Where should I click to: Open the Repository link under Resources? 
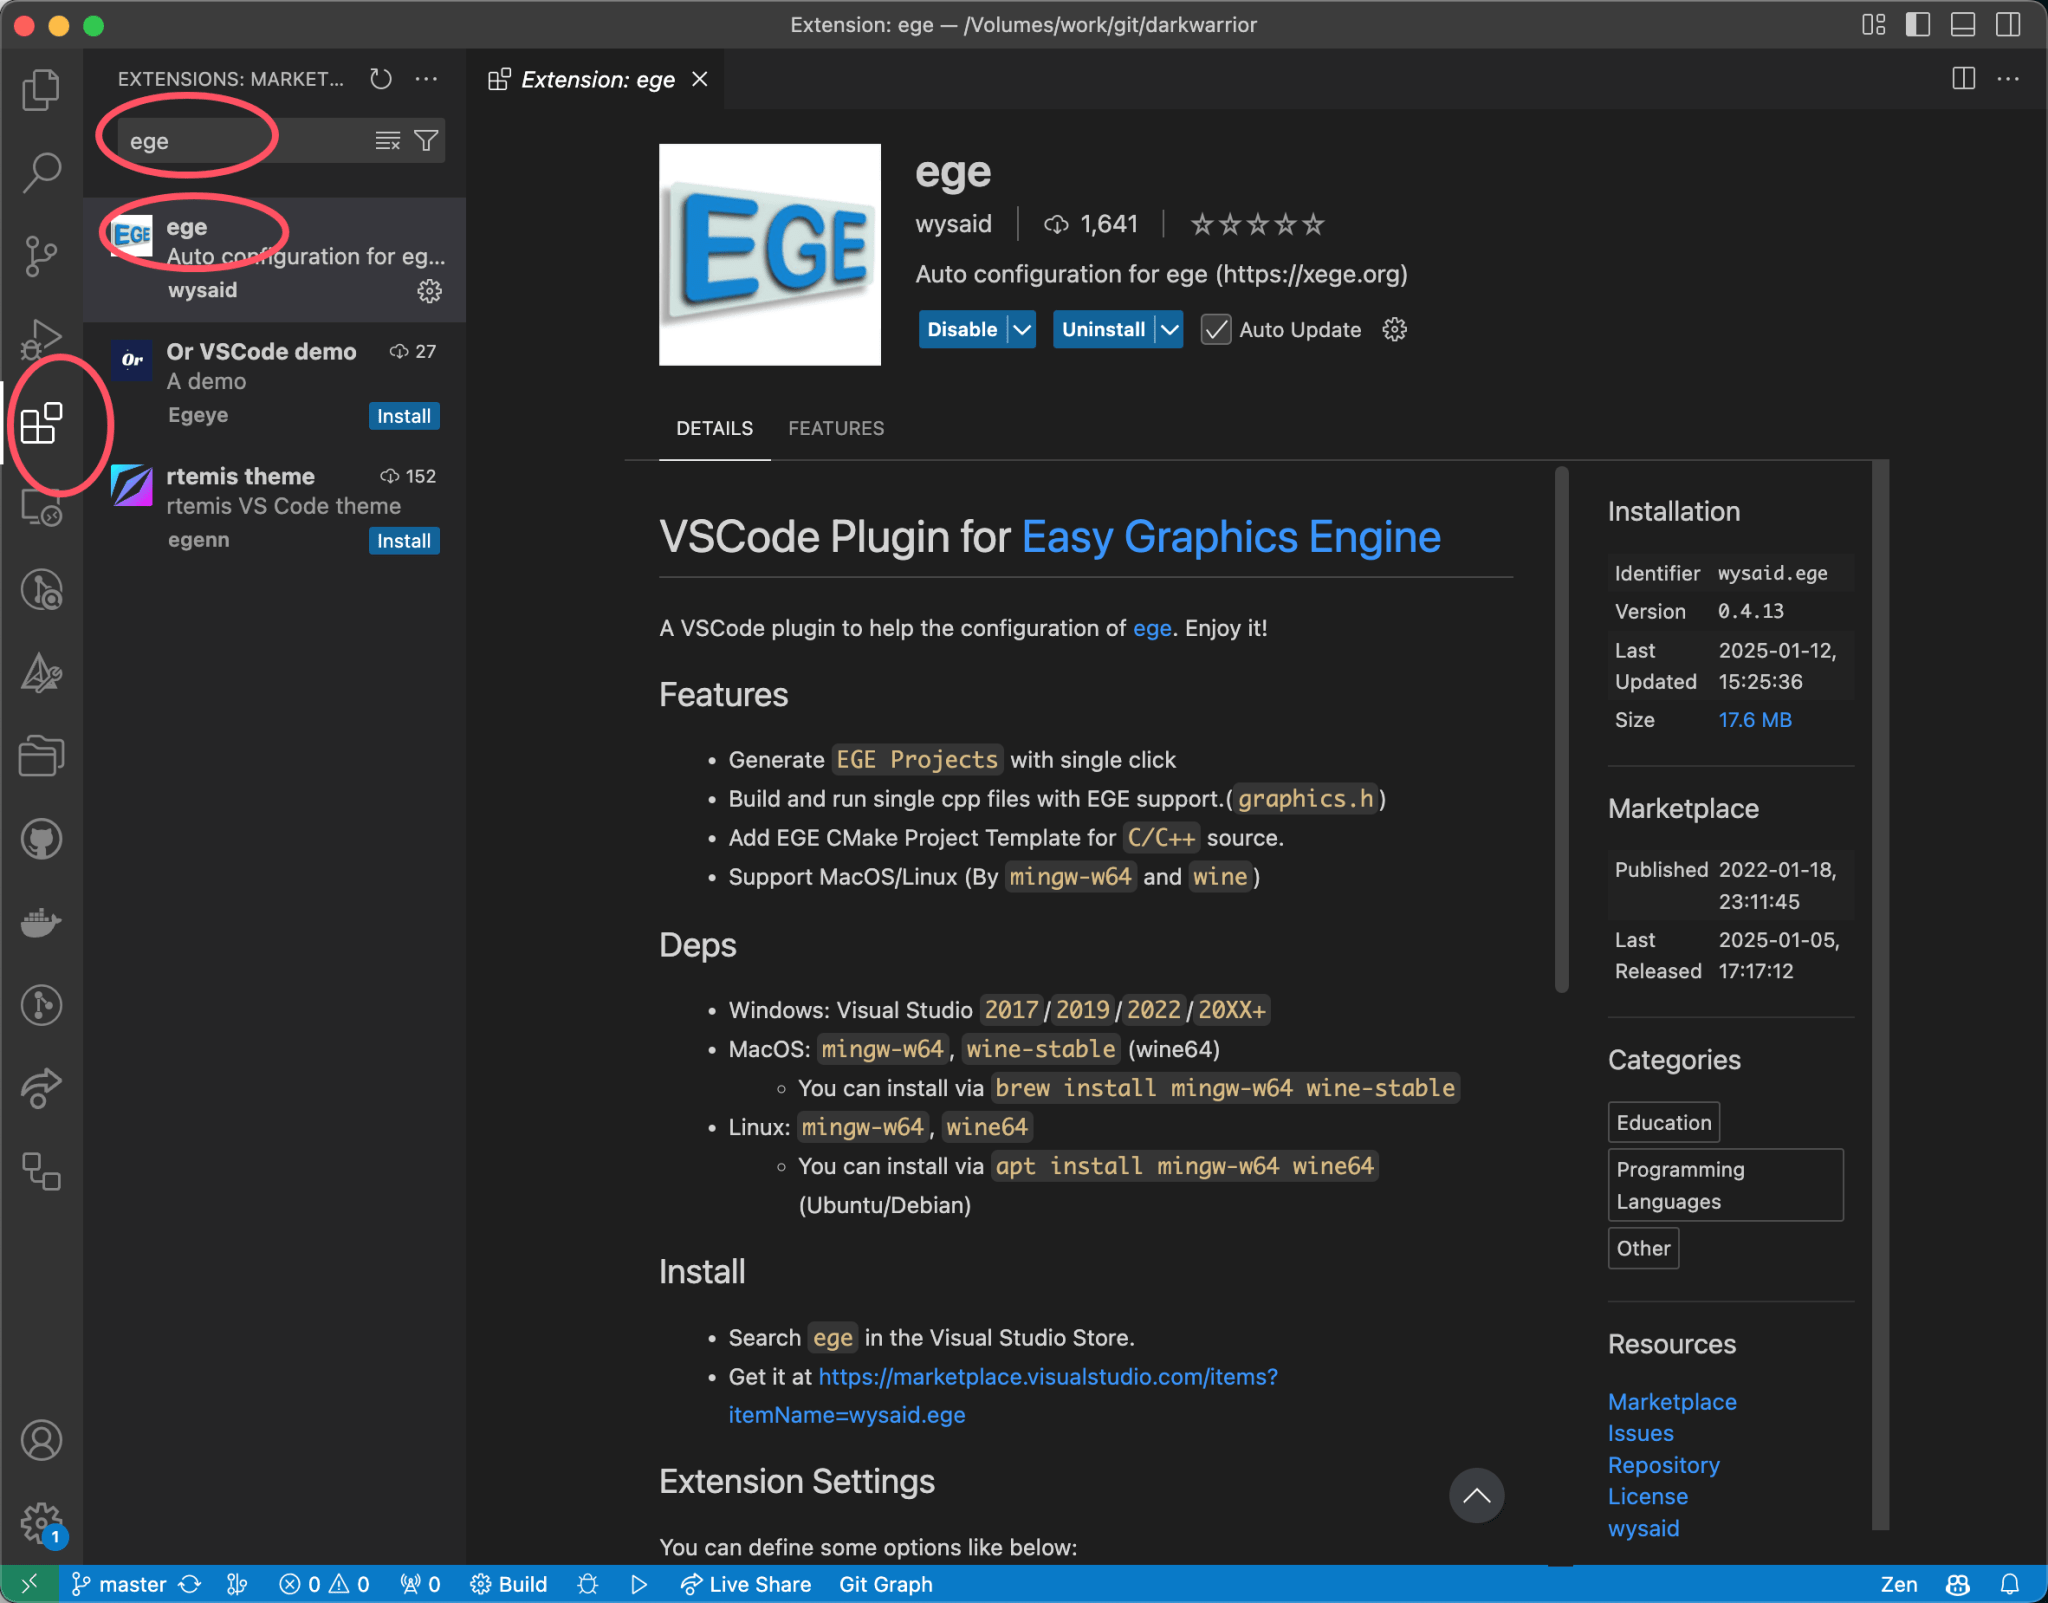[x=1663, y=1464]
